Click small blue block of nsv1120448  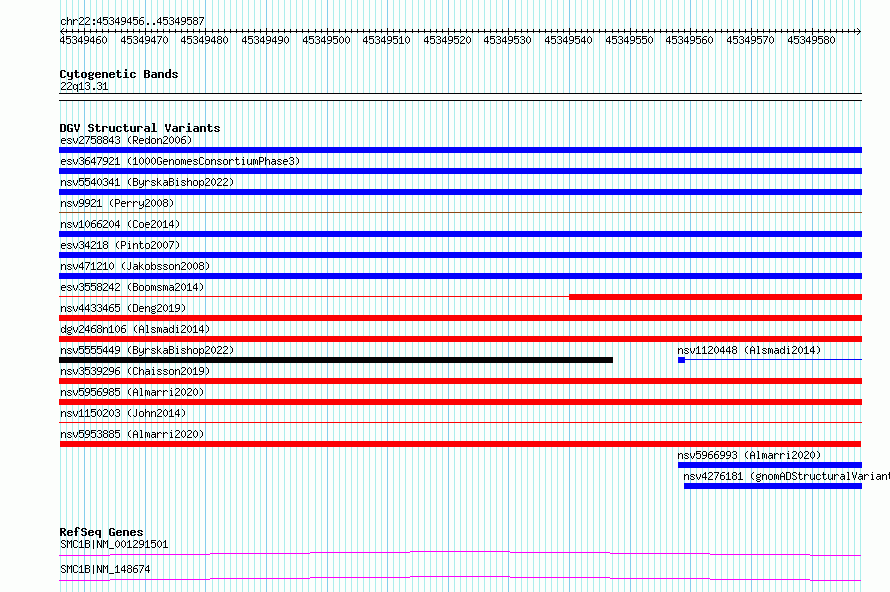681,360
